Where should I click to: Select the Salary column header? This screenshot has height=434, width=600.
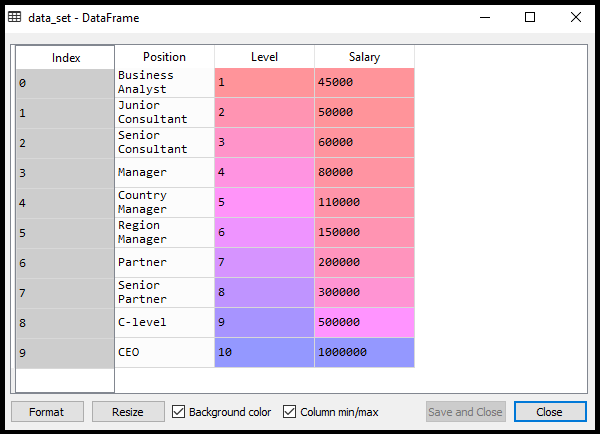pos(364,57)
